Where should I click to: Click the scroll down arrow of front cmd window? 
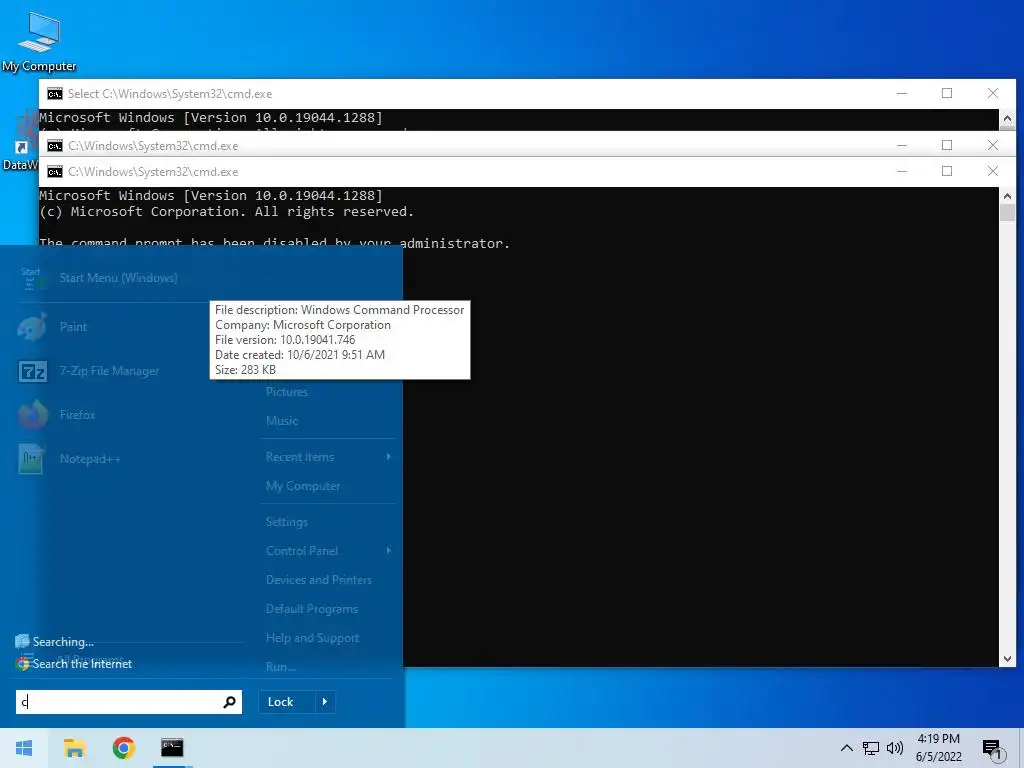tap(1007, 659)
